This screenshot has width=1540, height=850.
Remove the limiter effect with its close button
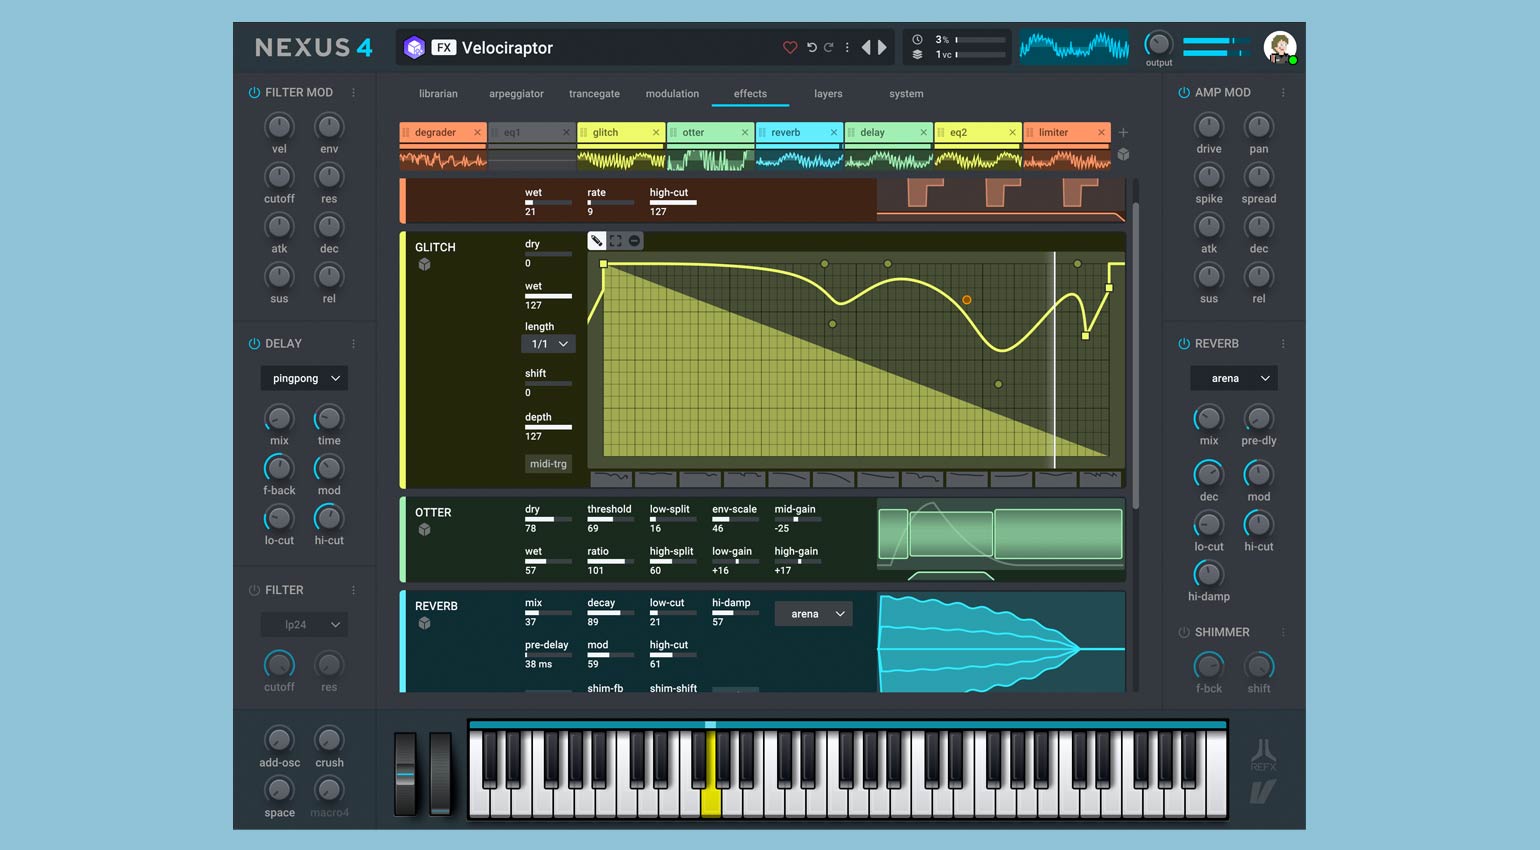1102,132
